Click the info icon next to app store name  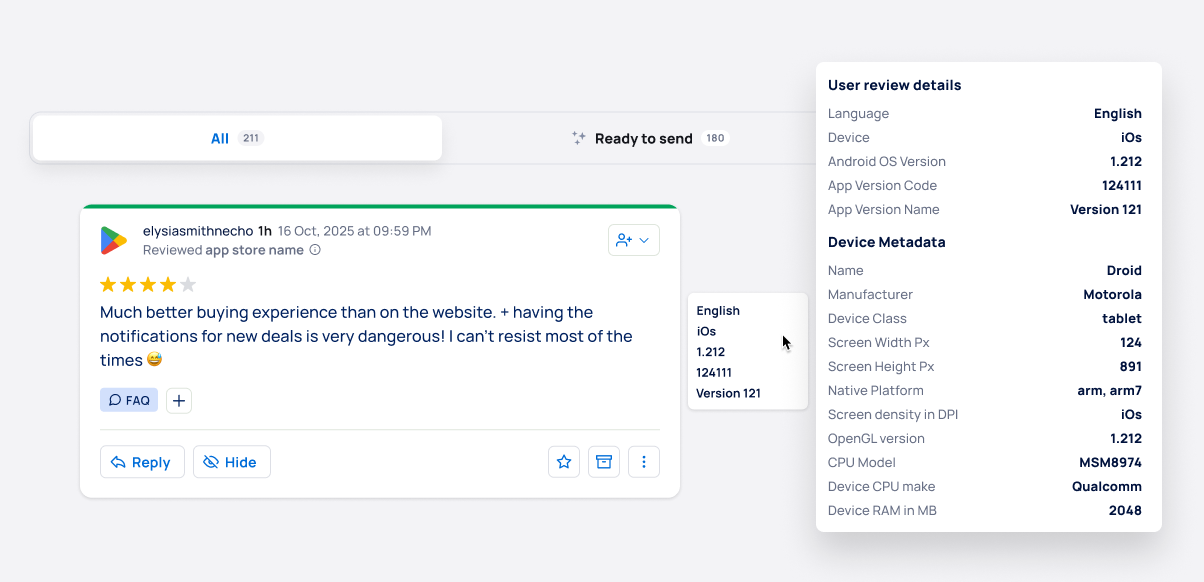tap(315, 250)
